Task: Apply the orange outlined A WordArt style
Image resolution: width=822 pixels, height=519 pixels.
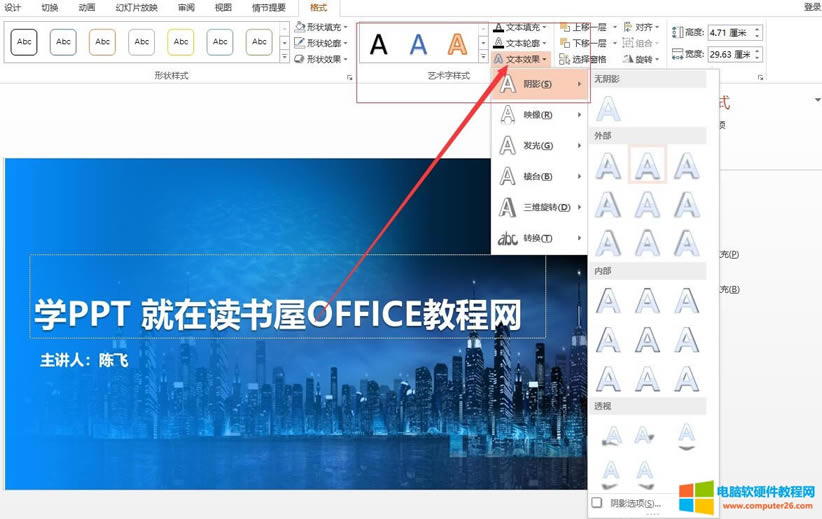Action: click(457, 44)
